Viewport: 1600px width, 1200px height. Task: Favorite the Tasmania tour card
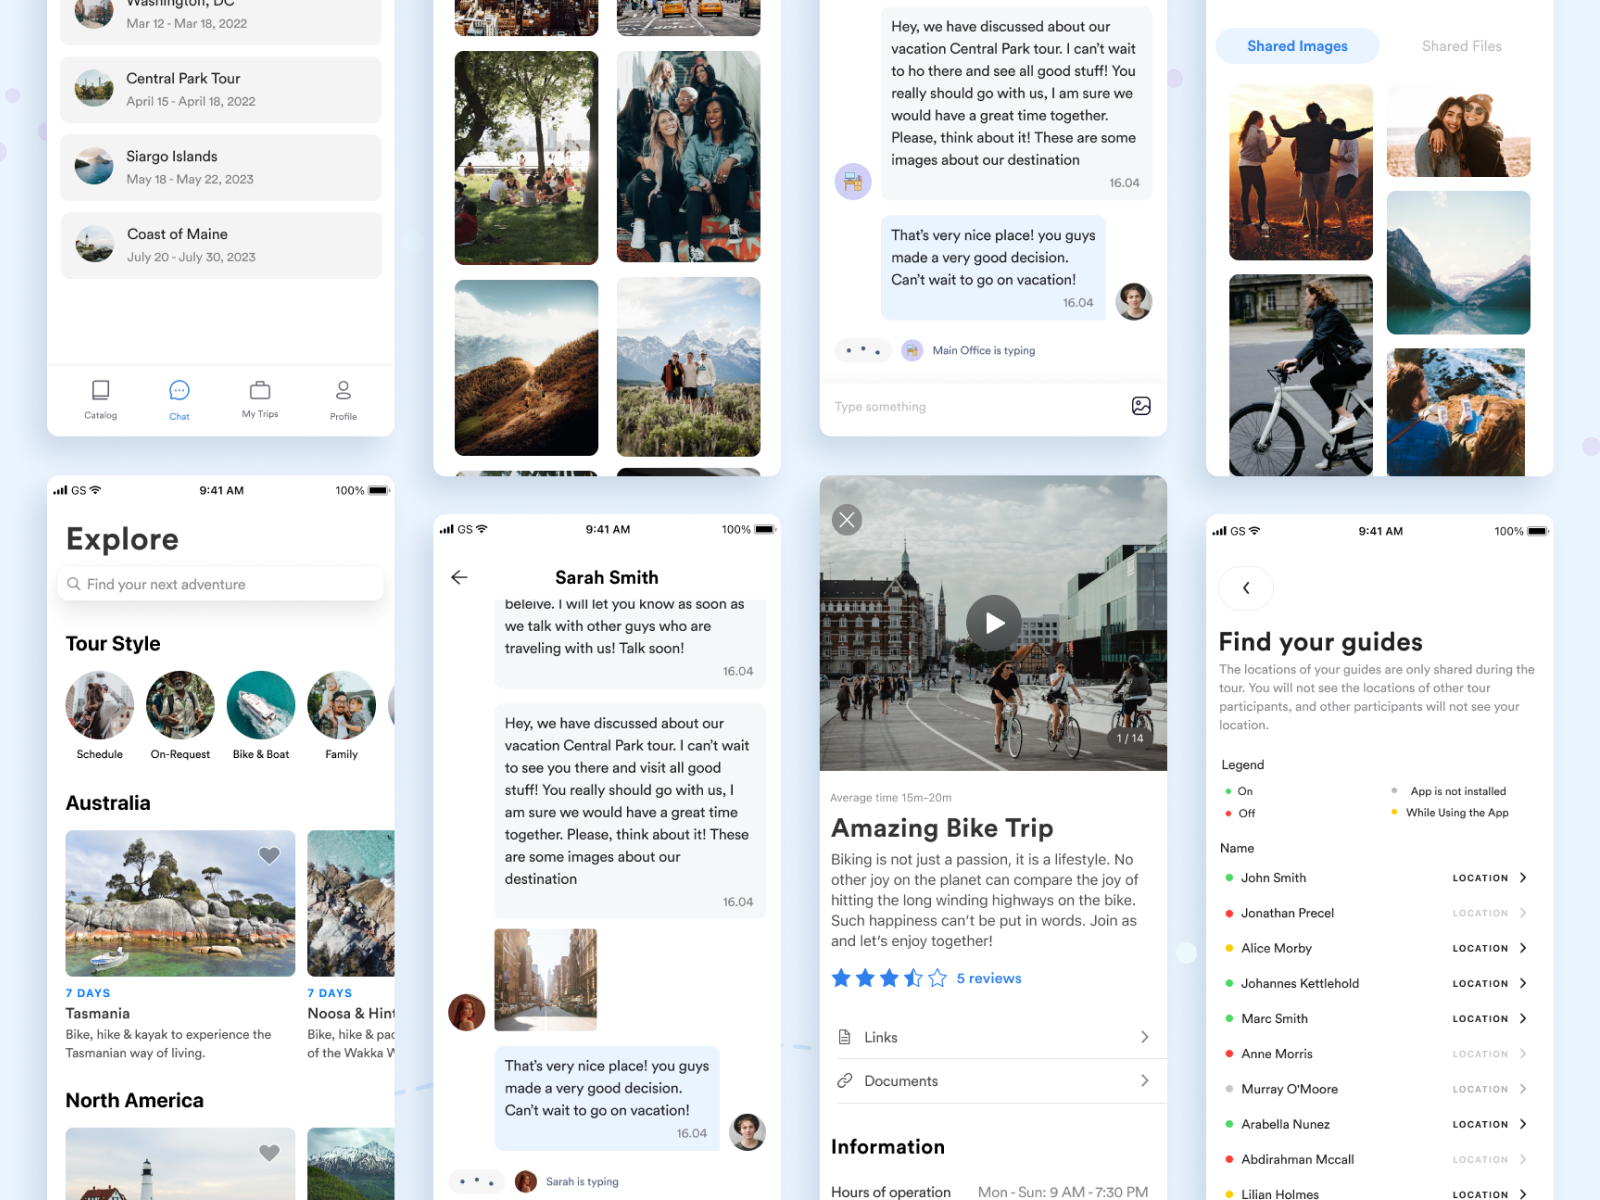pos(269,855)
